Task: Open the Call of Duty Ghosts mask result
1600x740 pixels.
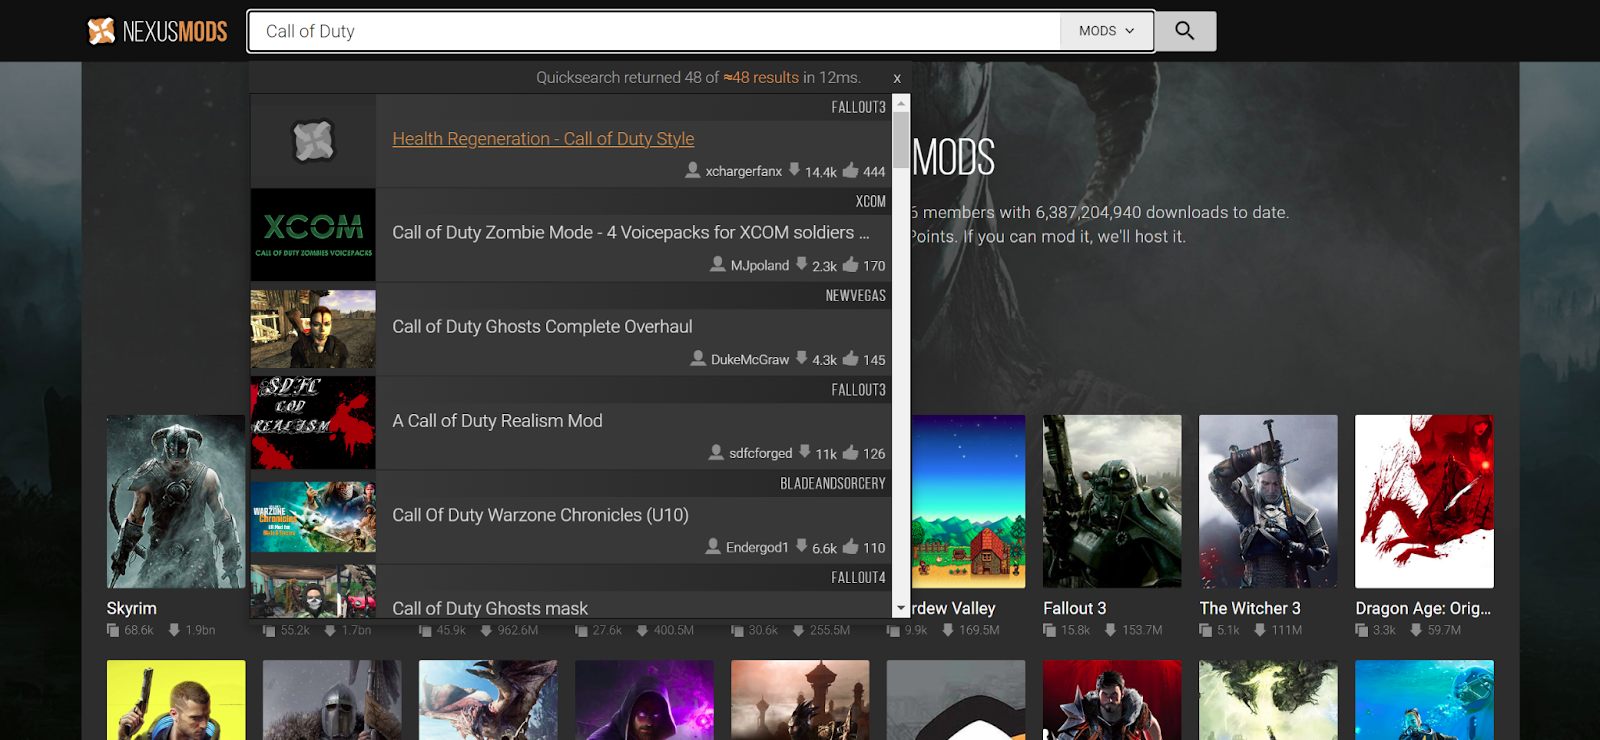Action: 490,608
